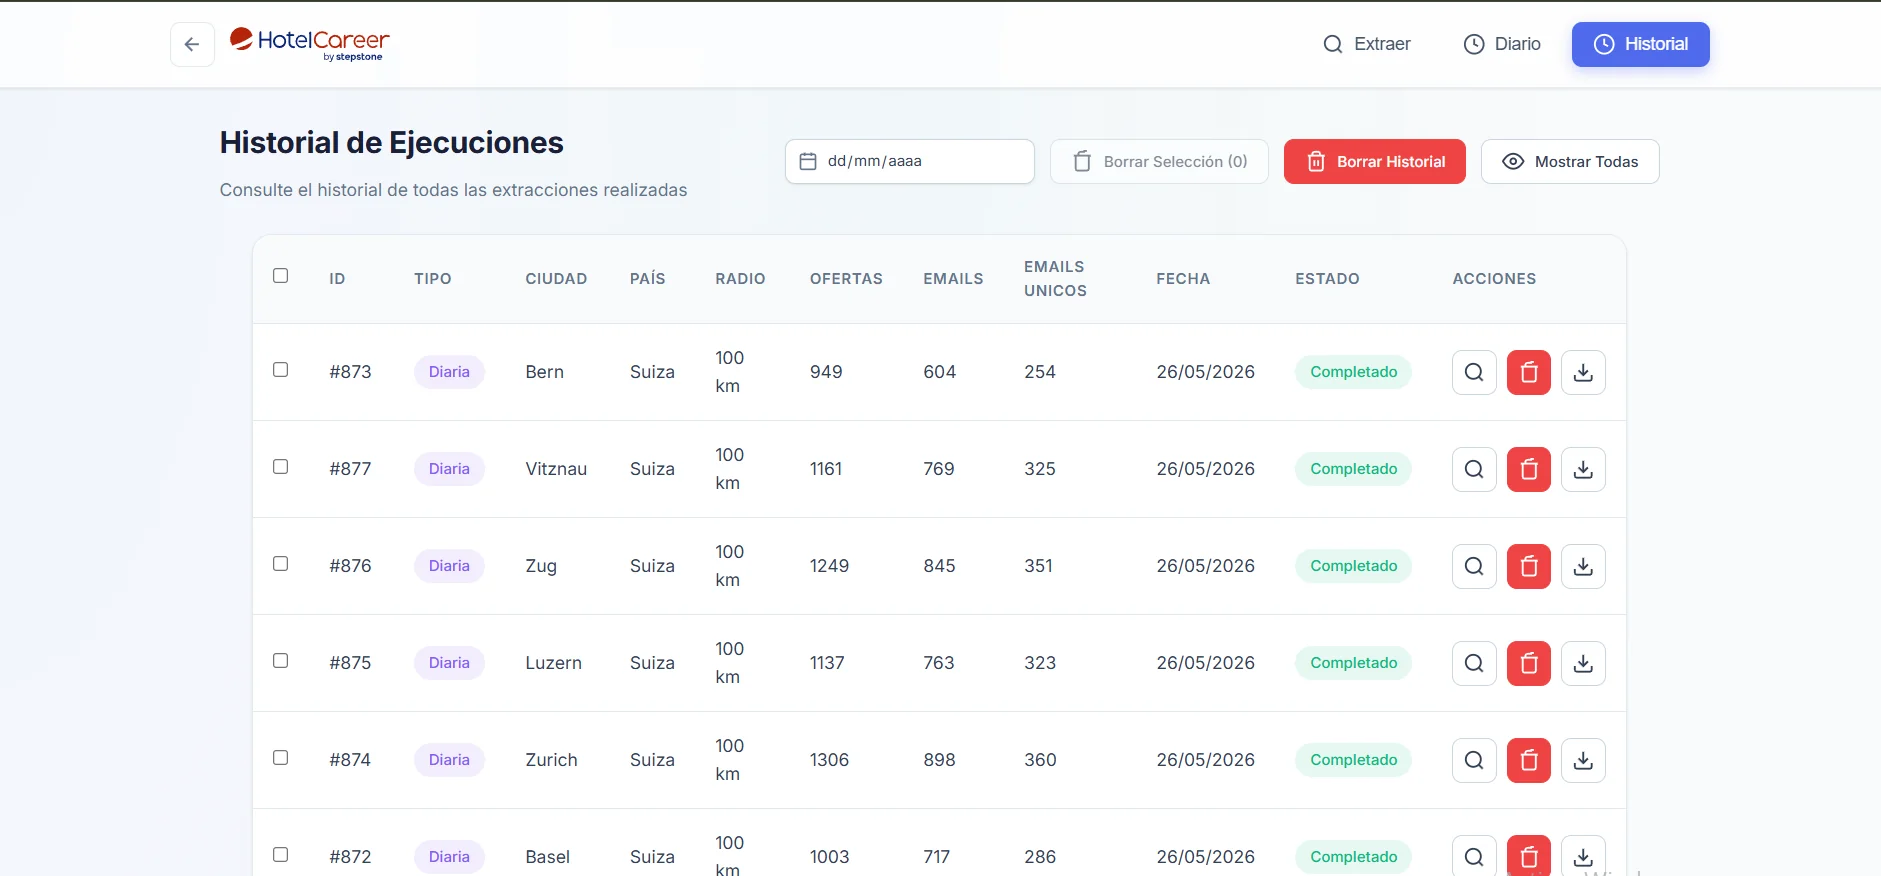This screenshot has height=876, width=1881.
Task: Toggle the select-all header checkbox
Action: 281,276
